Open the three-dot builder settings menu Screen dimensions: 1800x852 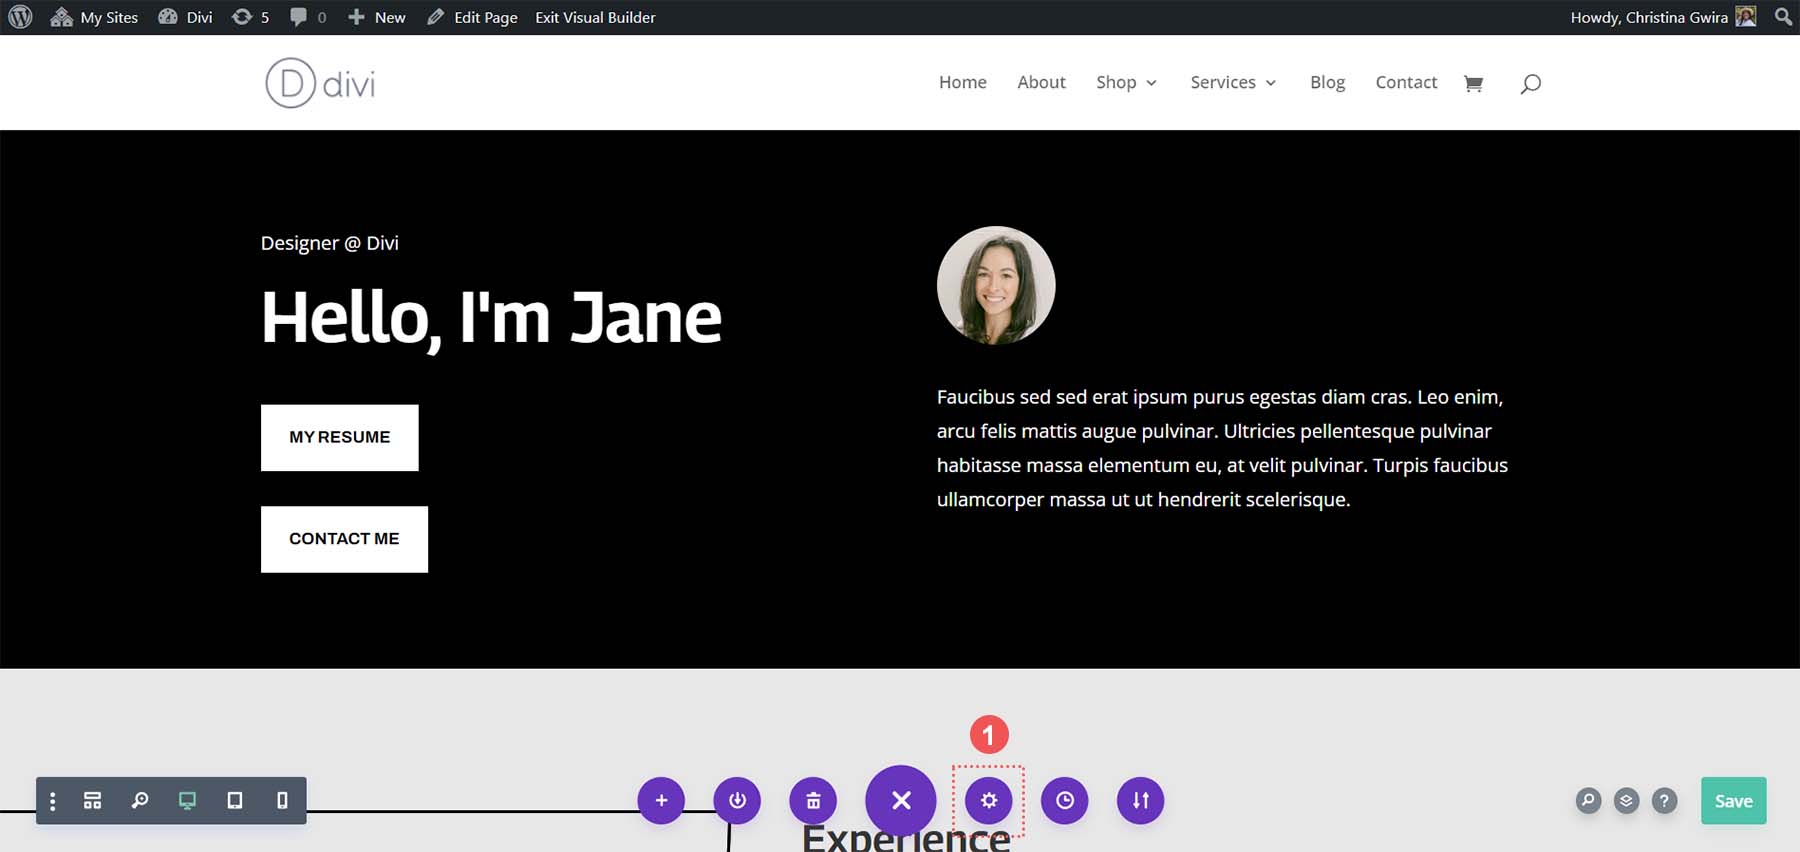(x=53, y=801)
